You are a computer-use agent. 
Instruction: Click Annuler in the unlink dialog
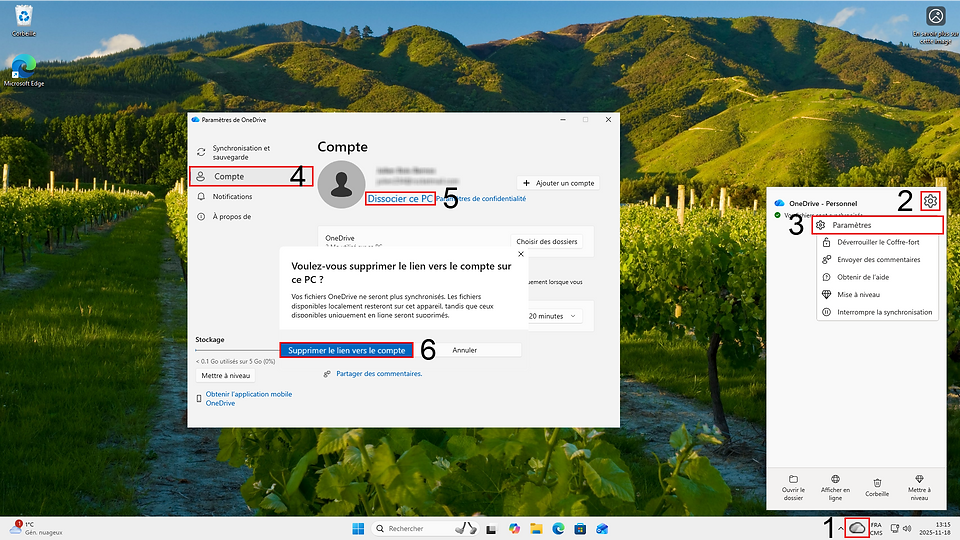pos(465,350)
